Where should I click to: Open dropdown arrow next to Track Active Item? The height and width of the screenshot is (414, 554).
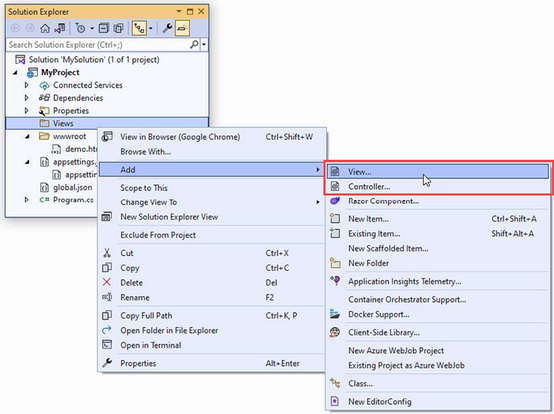point(151,28)
